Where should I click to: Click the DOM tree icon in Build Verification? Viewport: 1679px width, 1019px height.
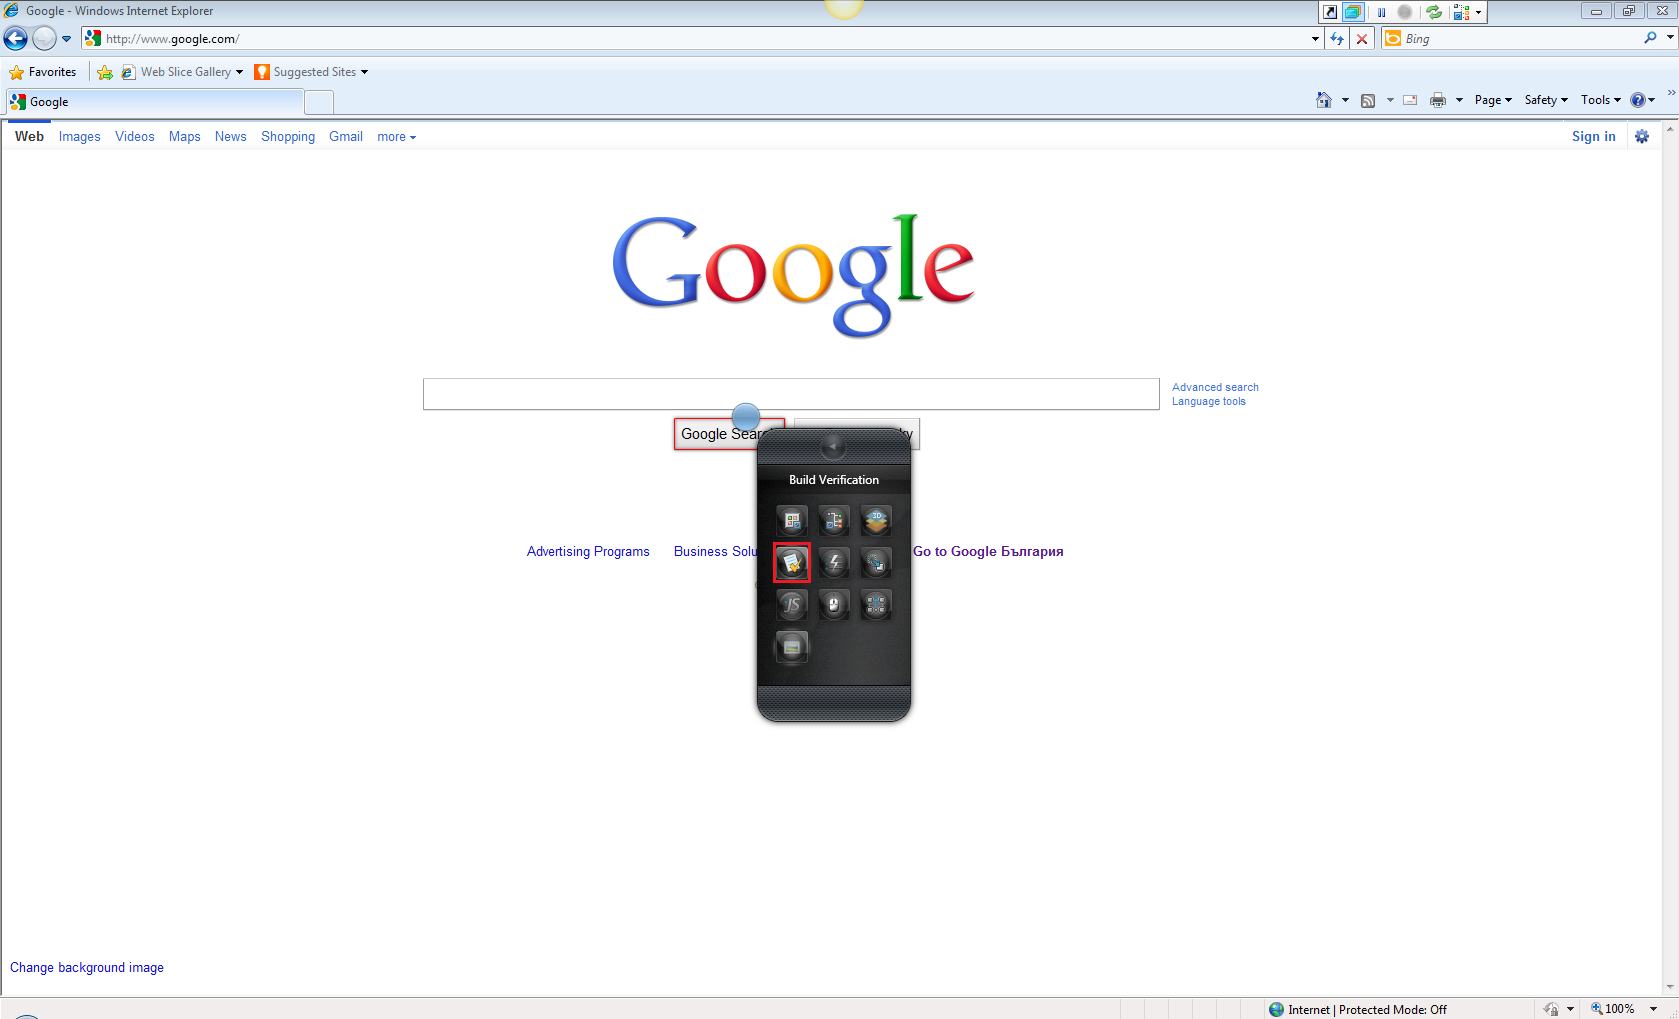[x=834, y=520]
